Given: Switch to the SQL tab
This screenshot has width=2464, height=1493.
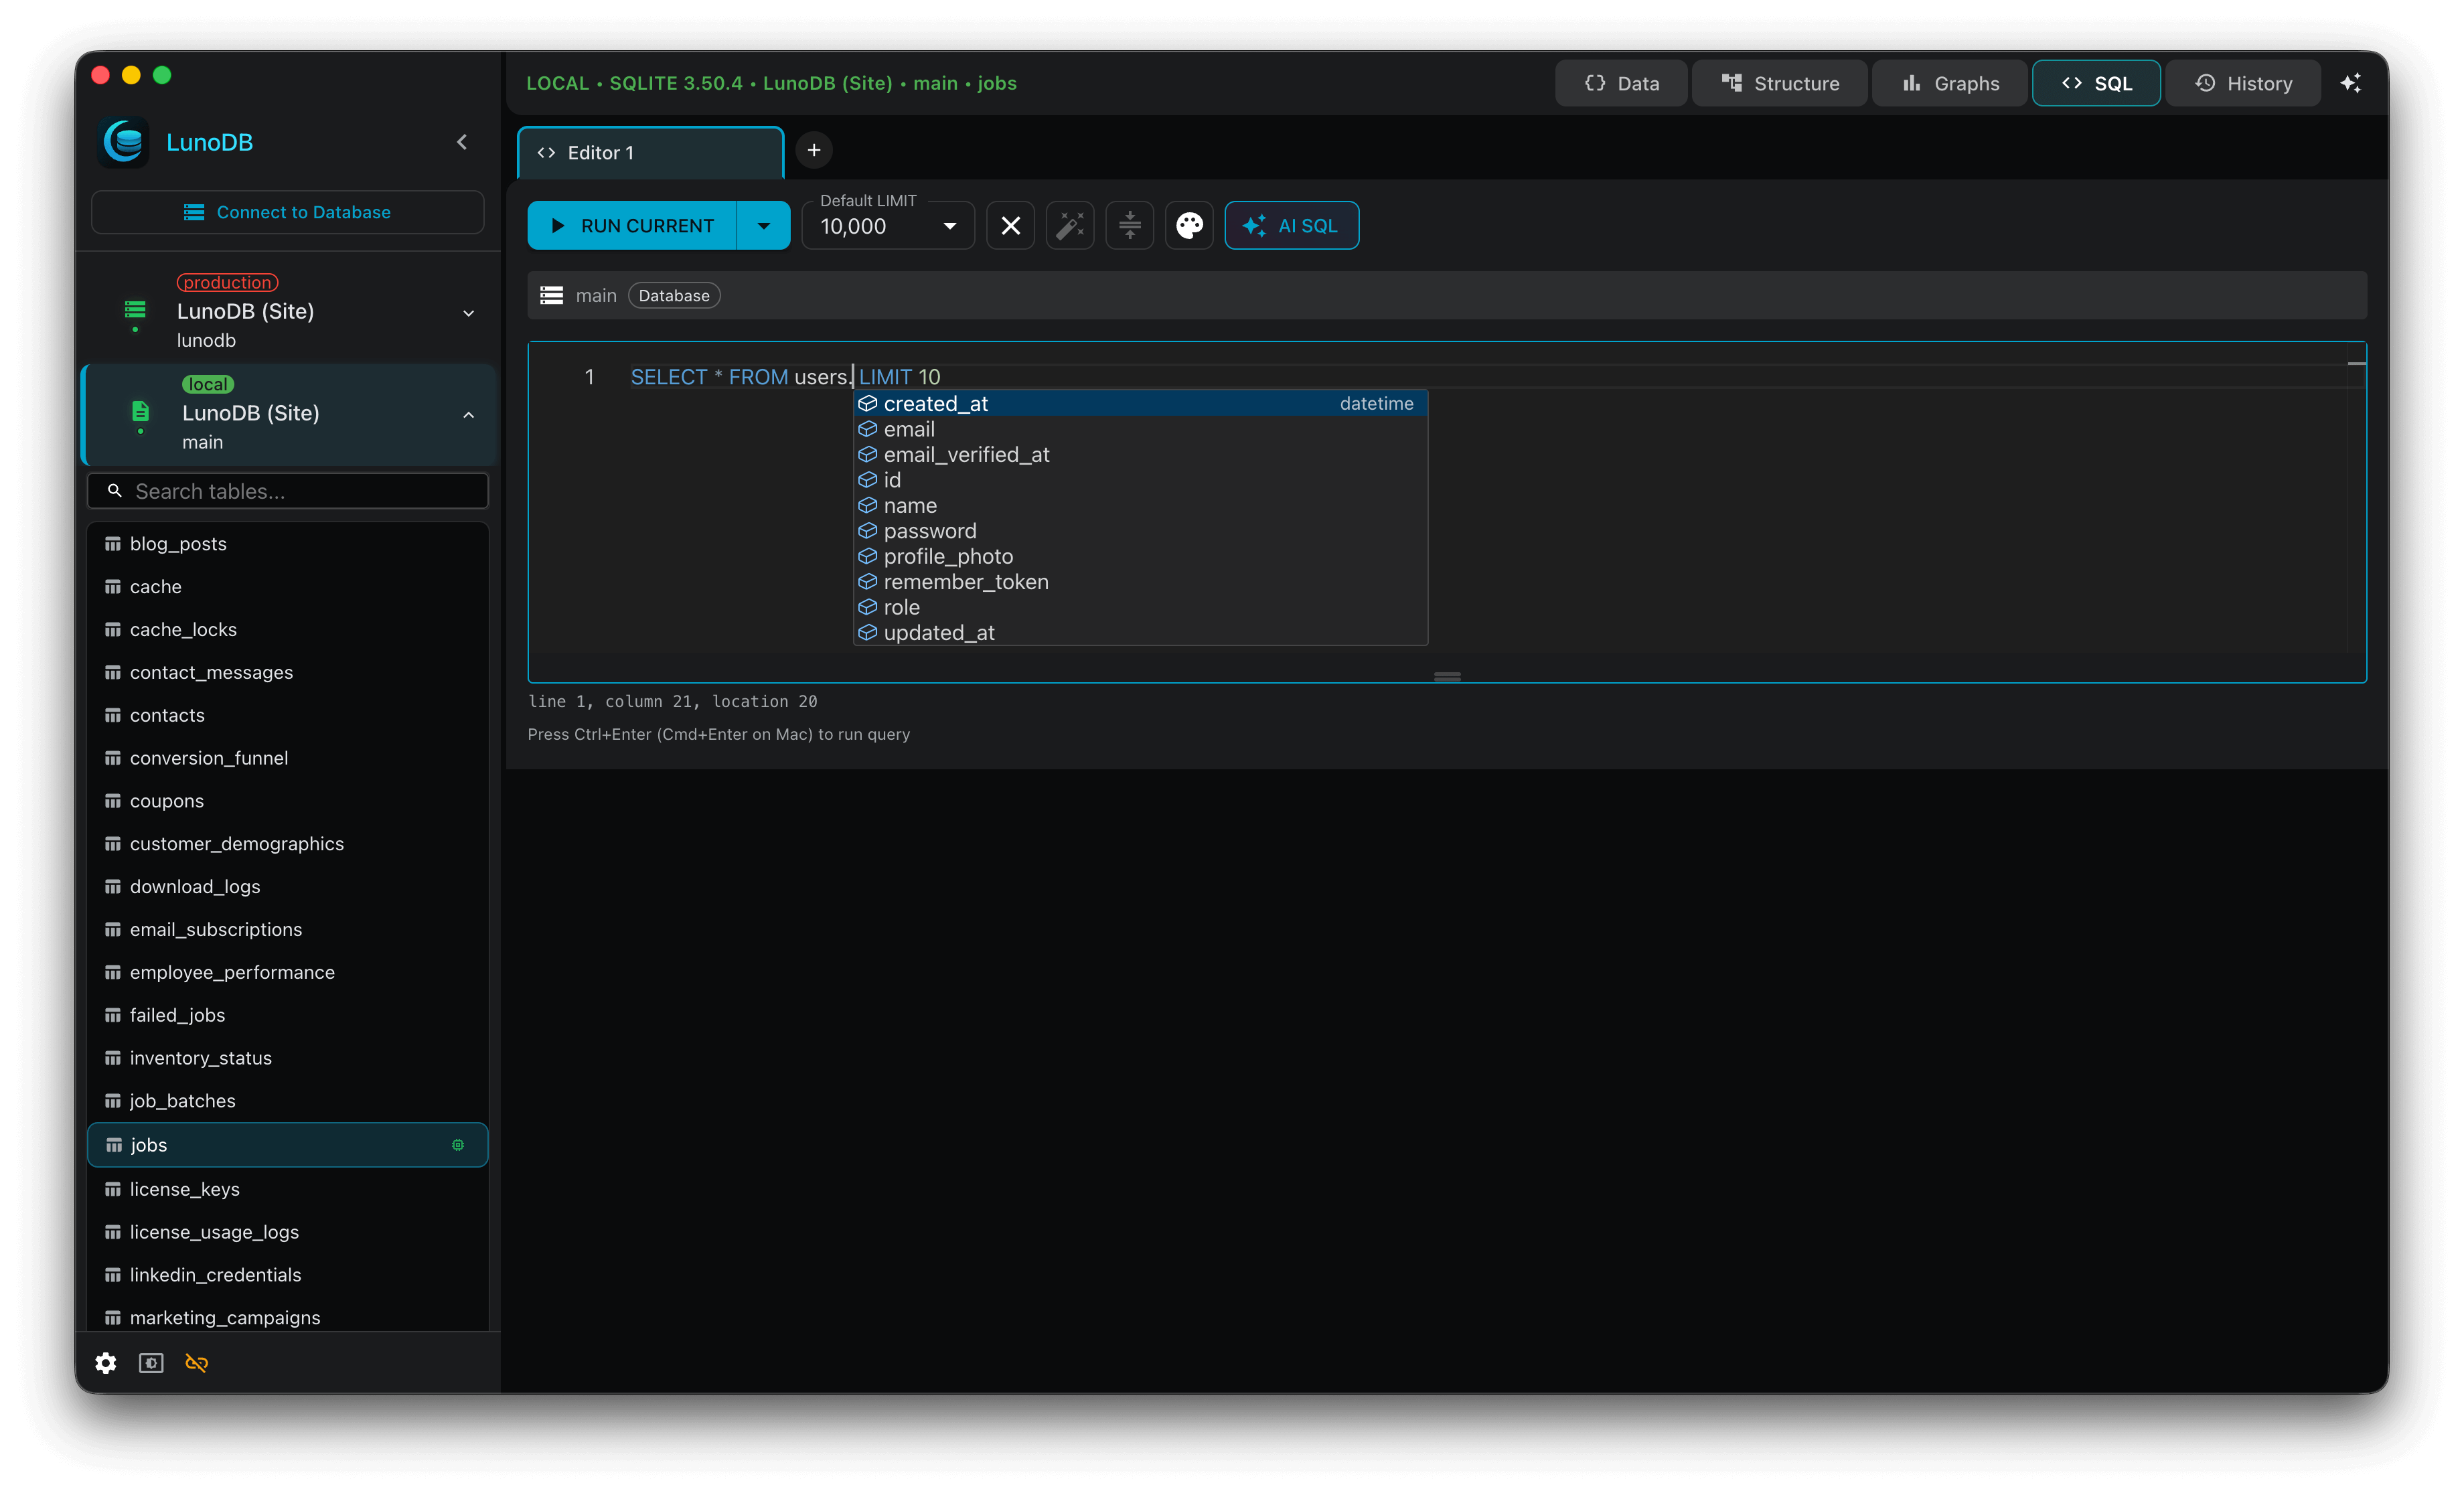Looking at the screenshot, I should (x=2097, y=83).
